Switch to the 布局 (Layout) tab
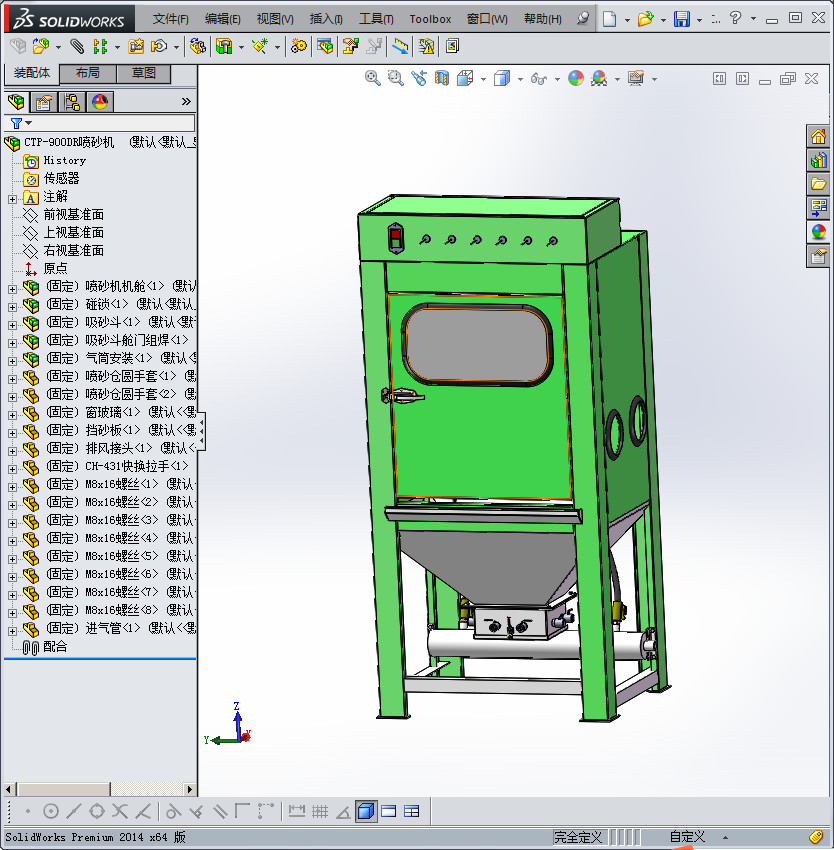 point(88,73)
